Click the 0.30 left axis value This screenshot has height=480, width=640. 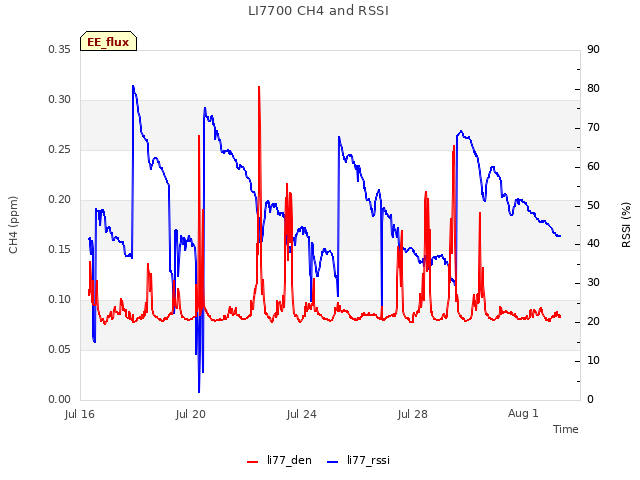click(x=60, y=100)
